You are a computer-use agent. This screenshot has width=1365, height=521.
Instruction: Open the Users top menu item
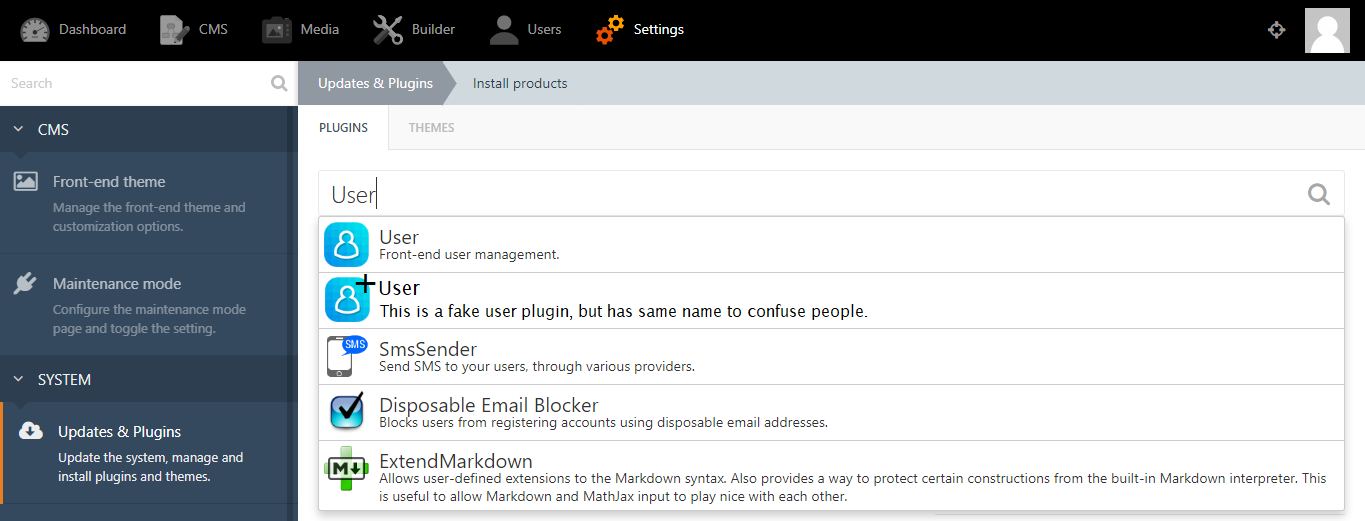[x=525, y=30]
